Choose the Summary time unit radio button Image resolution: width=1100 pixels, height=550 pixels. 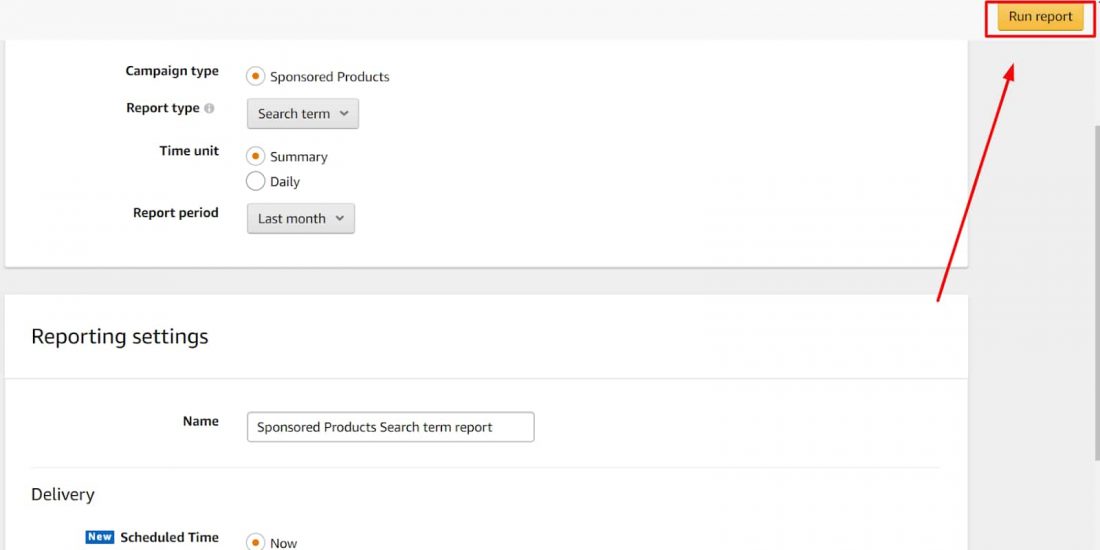coord(255,156)
